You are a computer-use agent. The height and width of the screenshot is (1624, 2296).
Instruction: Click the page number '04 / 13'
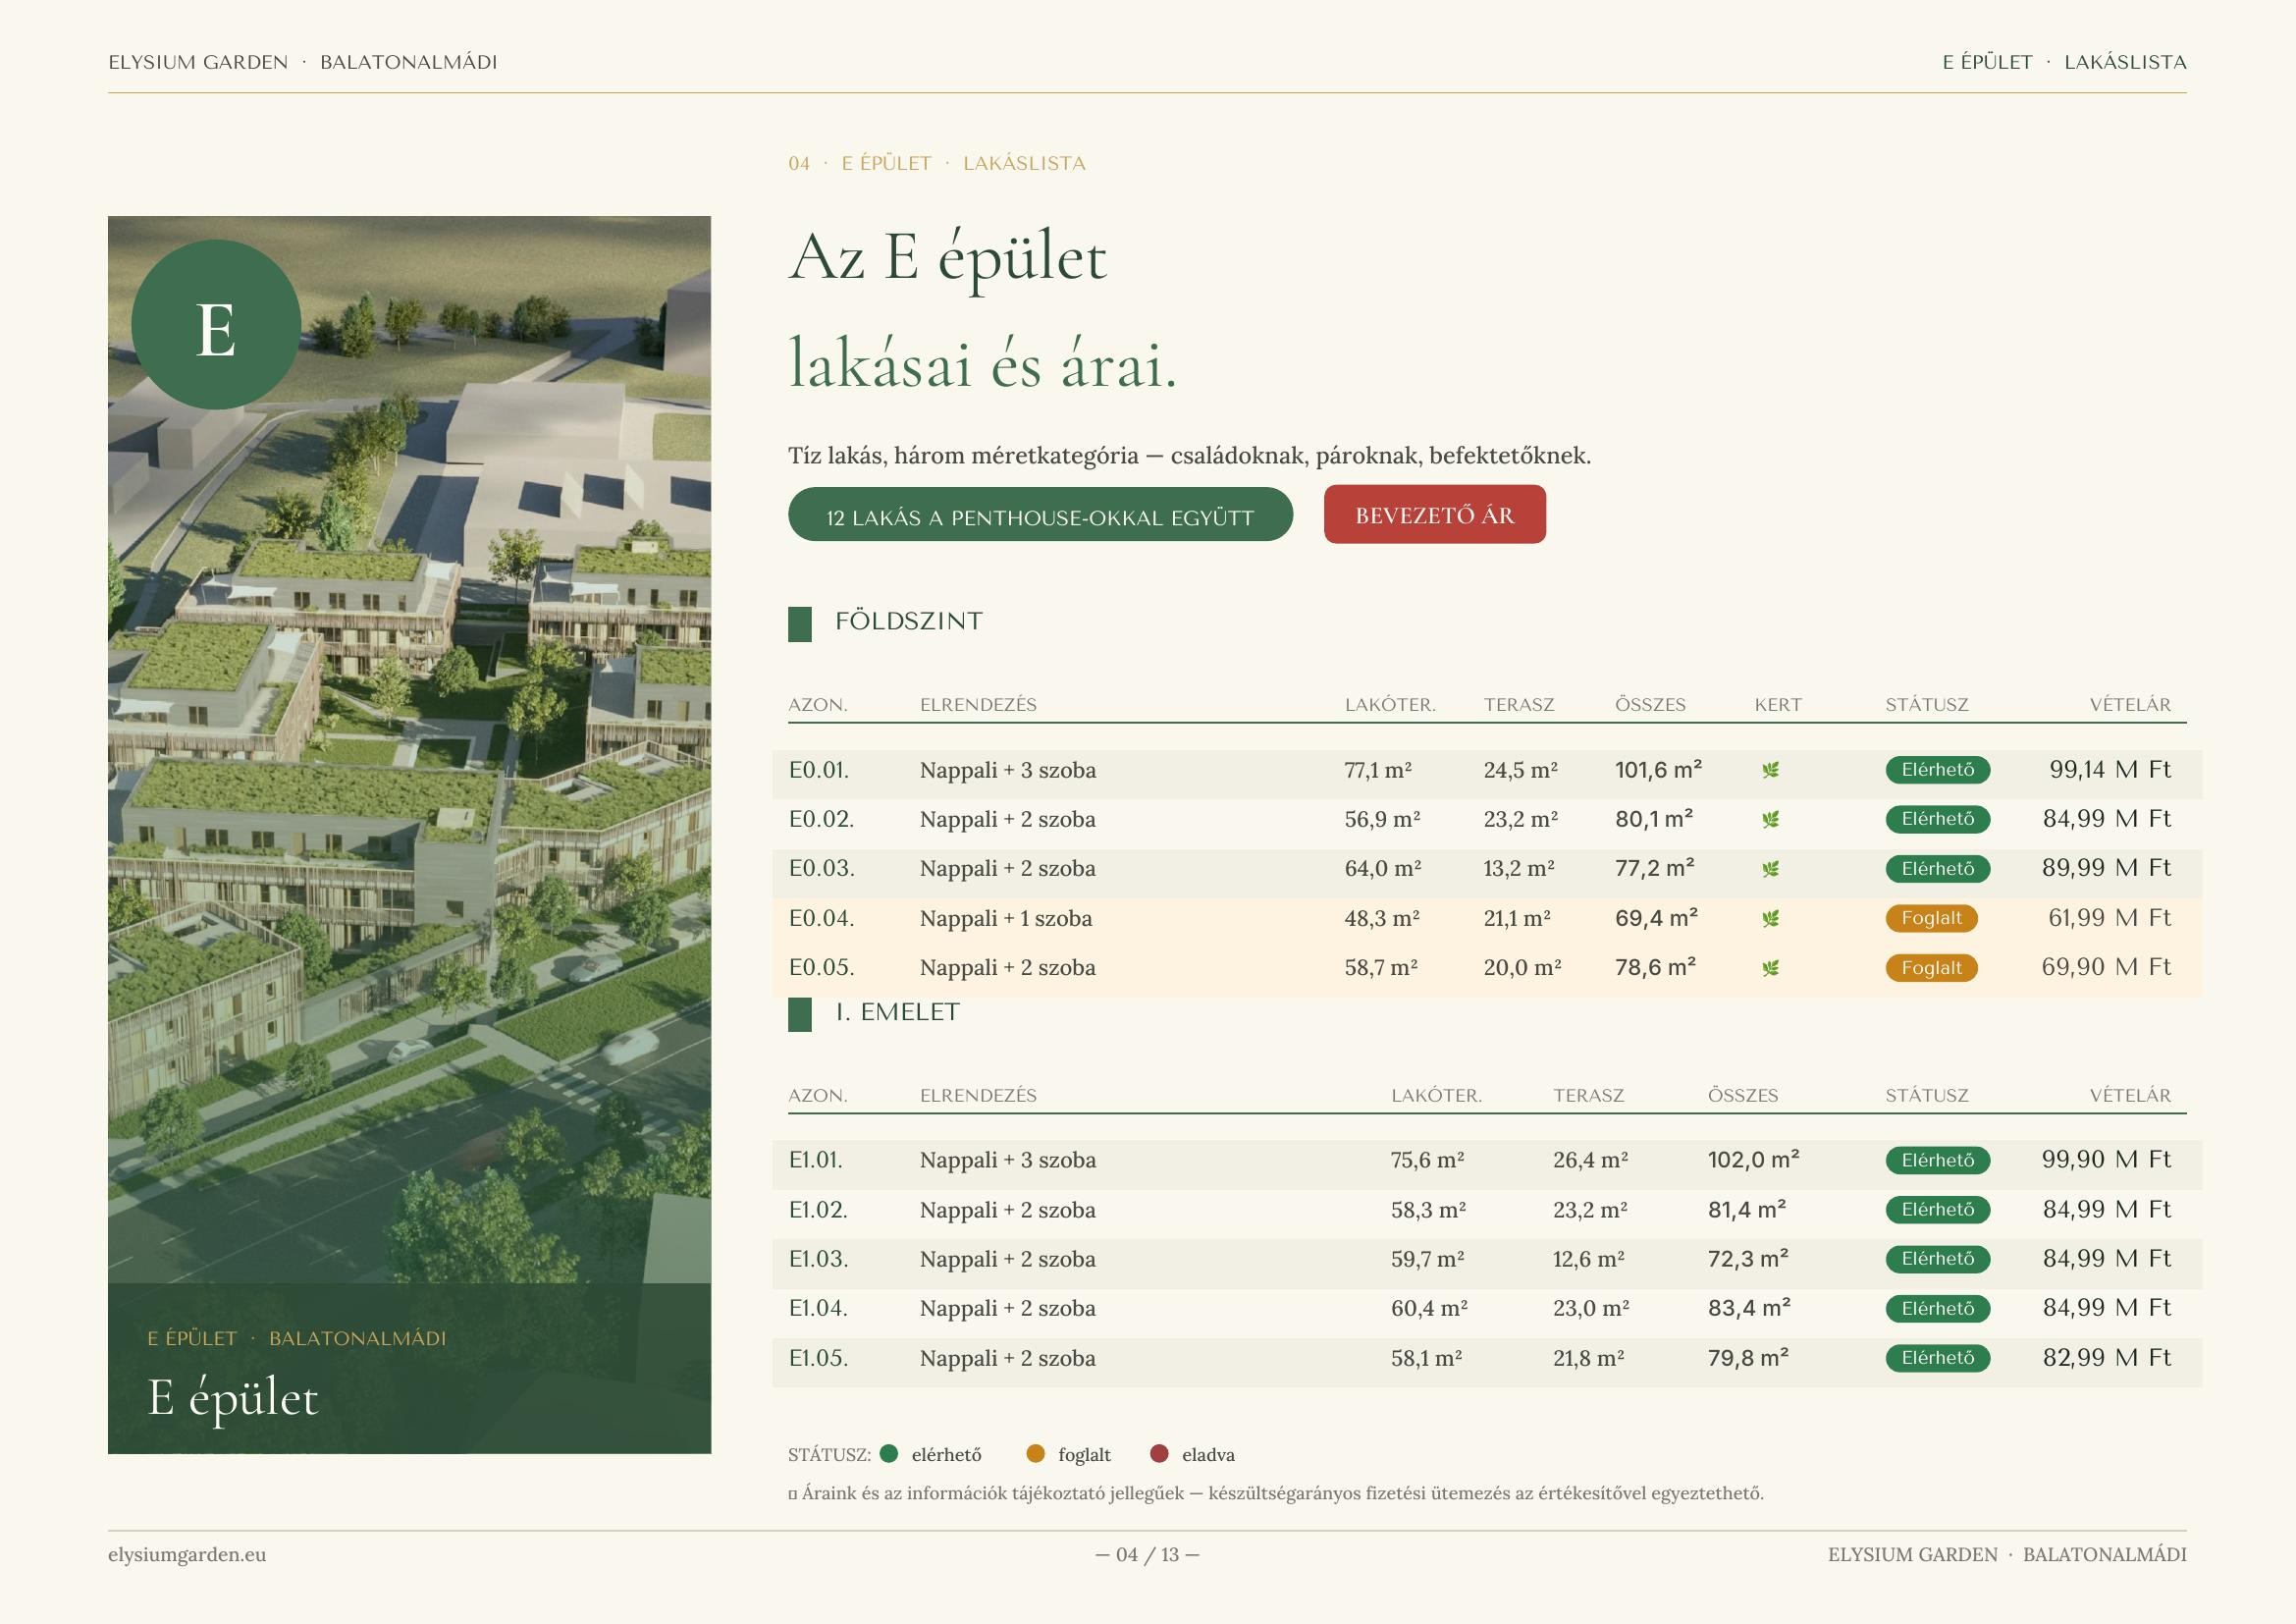point(1147,1554)
